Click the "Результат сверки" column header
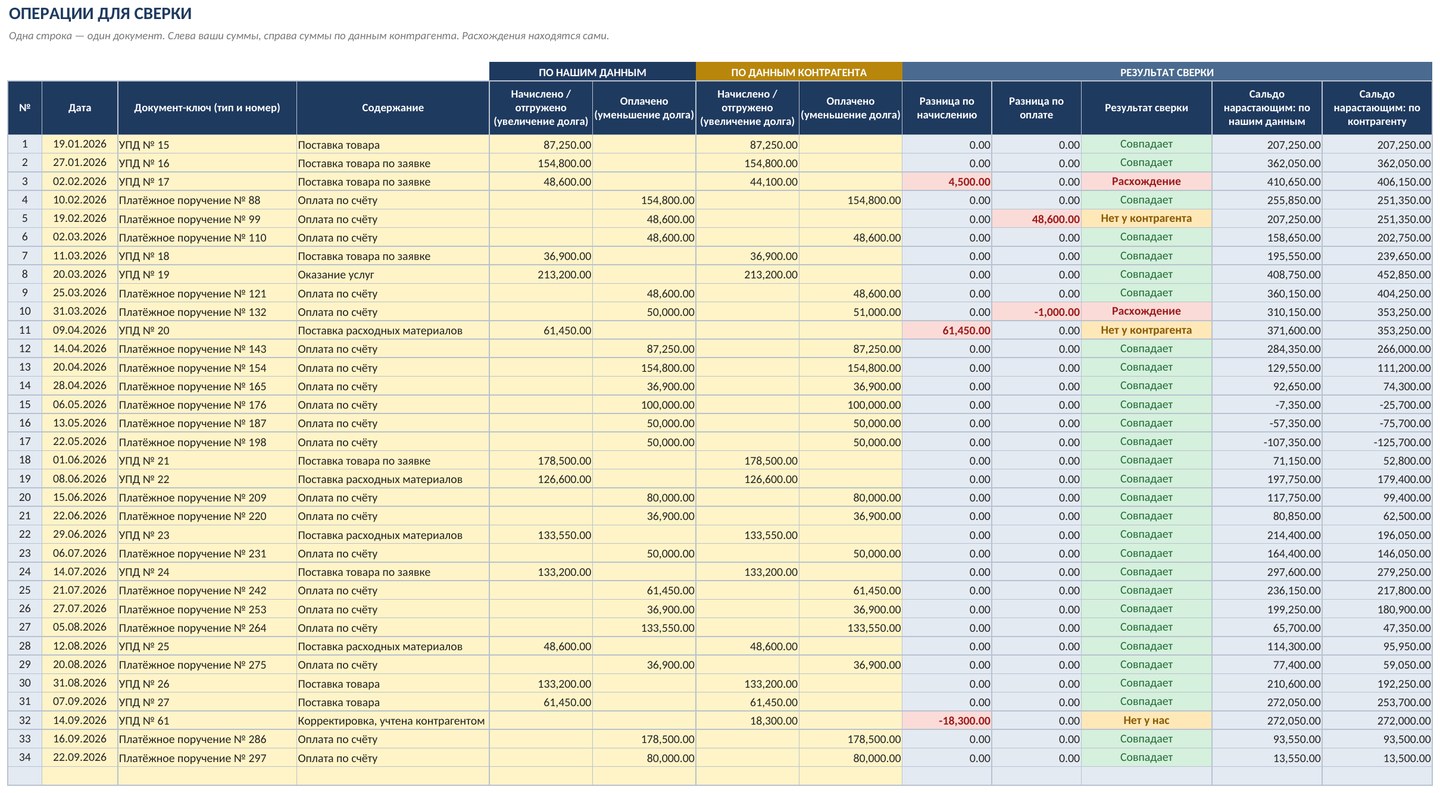The width and height of the screenshot is (1440, 793). tap(1146, 108)
